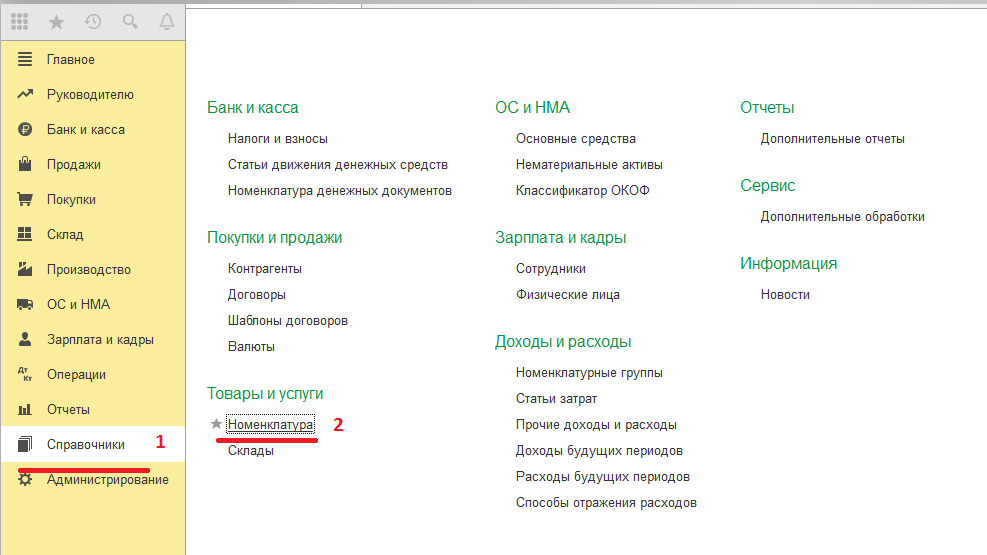
Task: Open Нематериальные активы link
Action: 589,164
